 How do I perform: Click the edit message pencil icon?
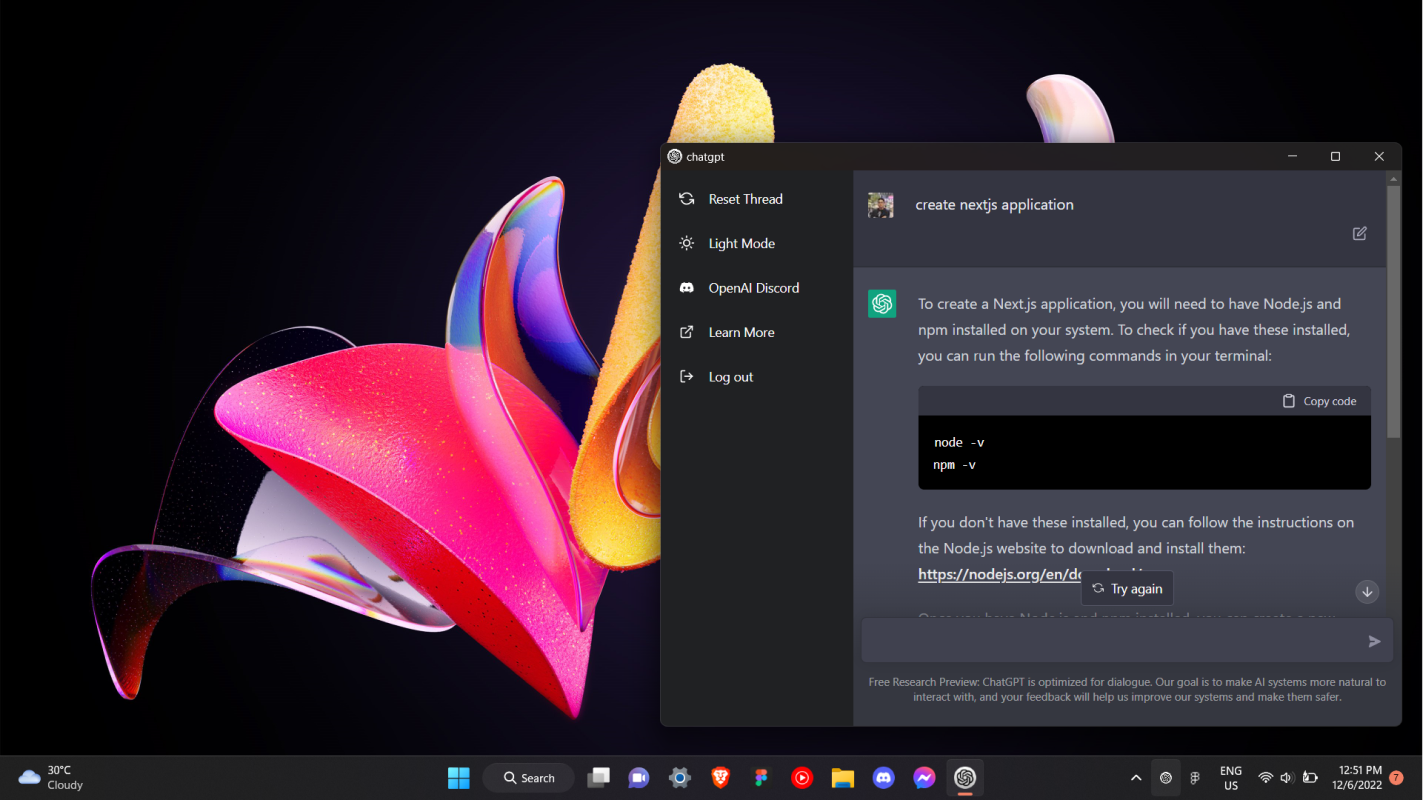1359,233
